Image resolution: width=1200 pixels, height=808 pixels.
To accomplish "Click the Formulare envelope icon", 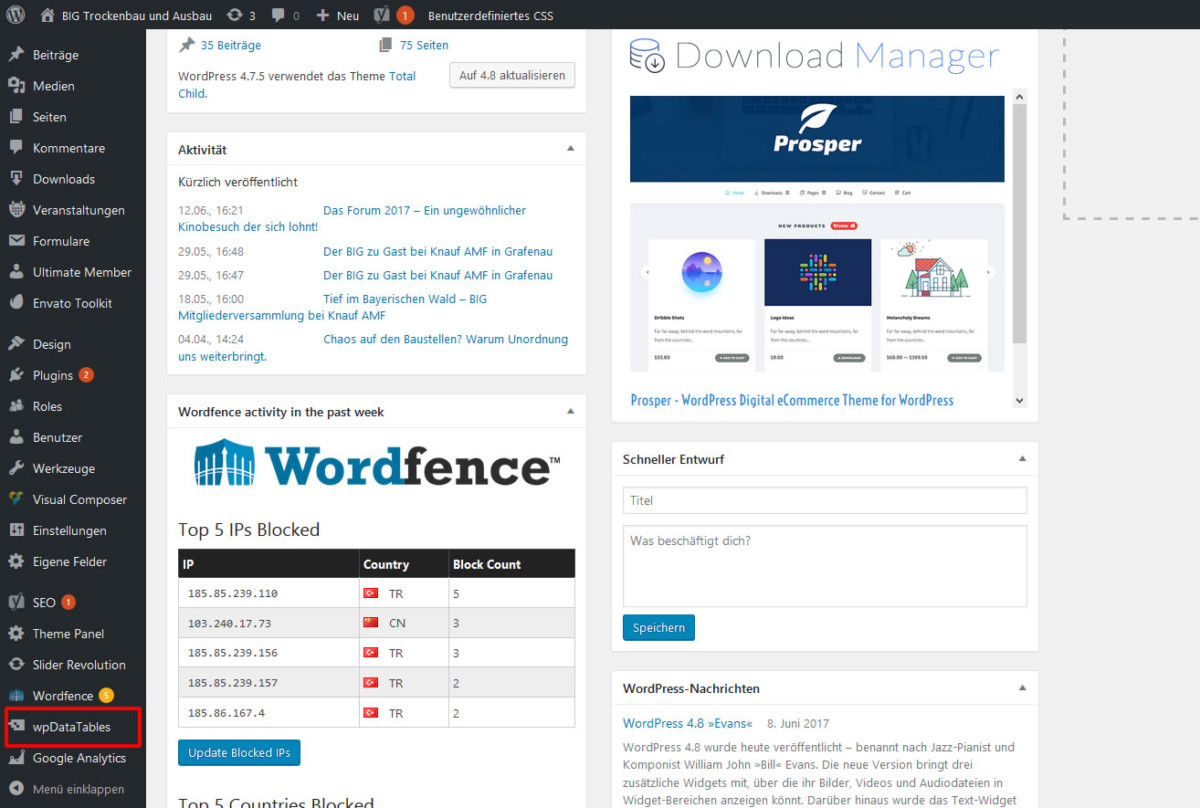I will (x=16, y=241).
